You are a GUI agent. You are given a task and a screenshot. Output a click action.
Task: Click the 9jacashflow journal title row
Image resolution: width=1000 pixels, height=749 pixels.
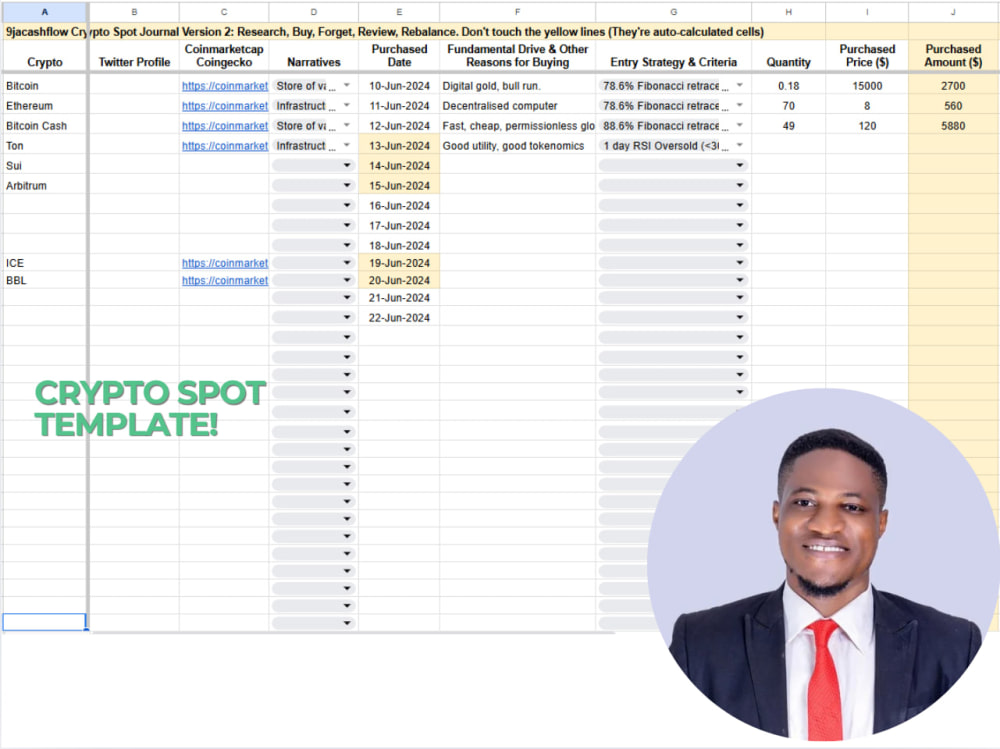click(501, 31)
